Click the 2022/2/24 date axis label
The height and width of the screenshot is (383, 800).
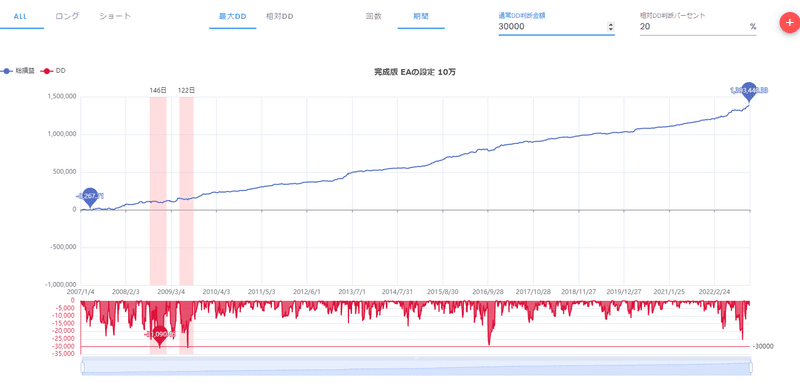tap(714, 292)
